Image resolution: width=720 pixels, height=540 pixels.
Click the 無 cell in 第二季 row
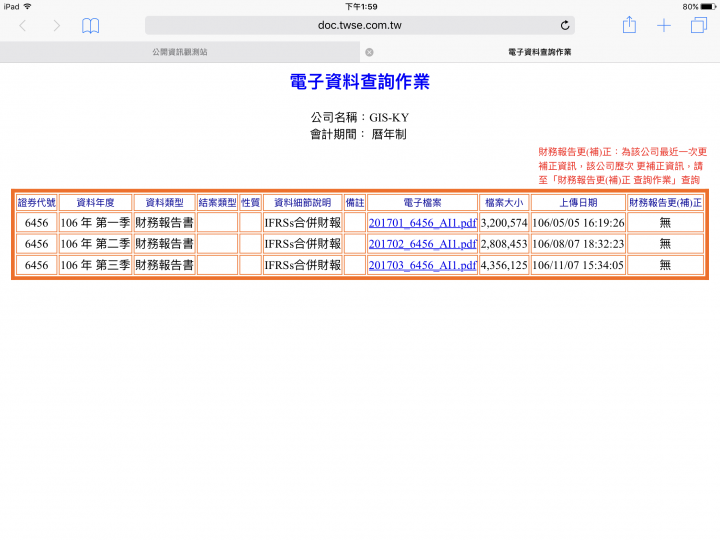[665, 244]
